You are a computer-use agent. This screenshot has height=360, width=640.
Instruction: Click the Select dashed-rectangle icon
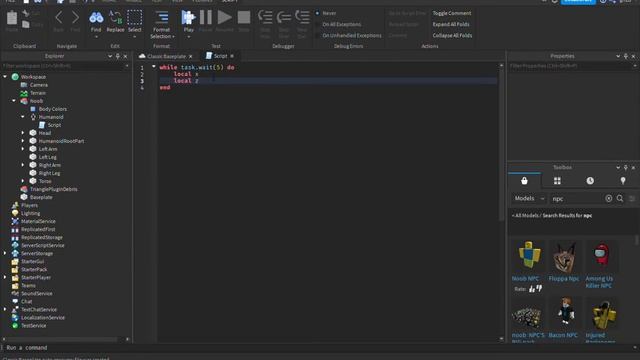click(134, 18)
